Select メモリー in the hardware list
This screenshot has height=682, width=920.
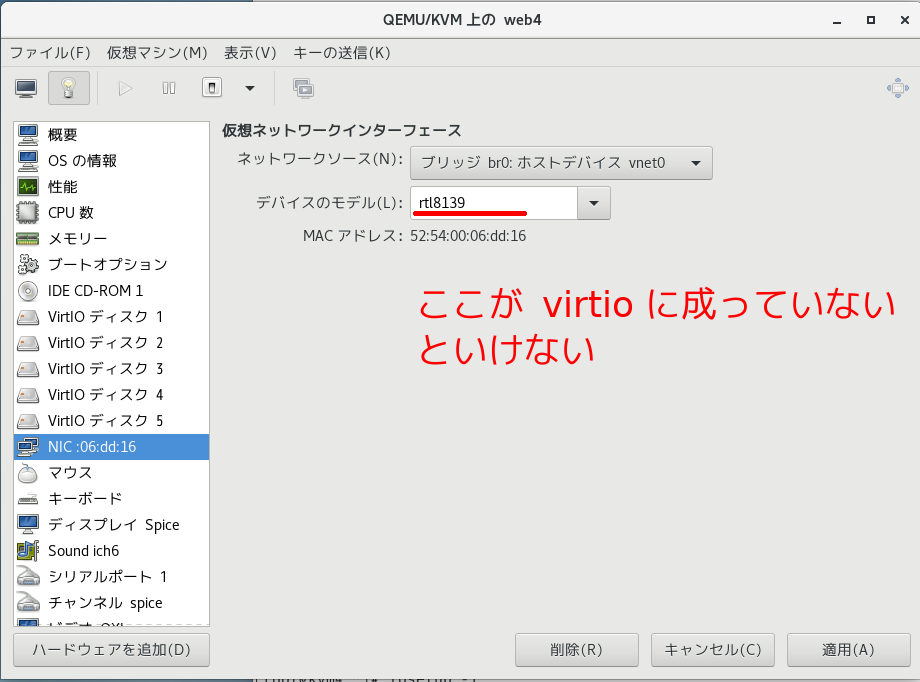[111, 239]
